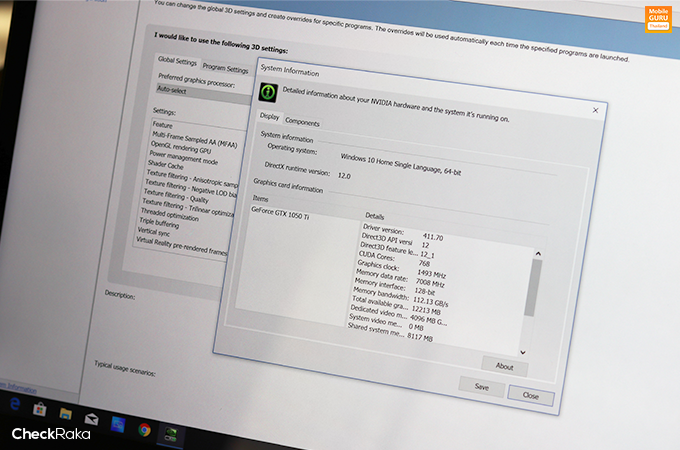The width and height of the screenshot is (680, 450).
Task: Switch to the Components tab
Action: pyautogui.click(x=302, y=122)
